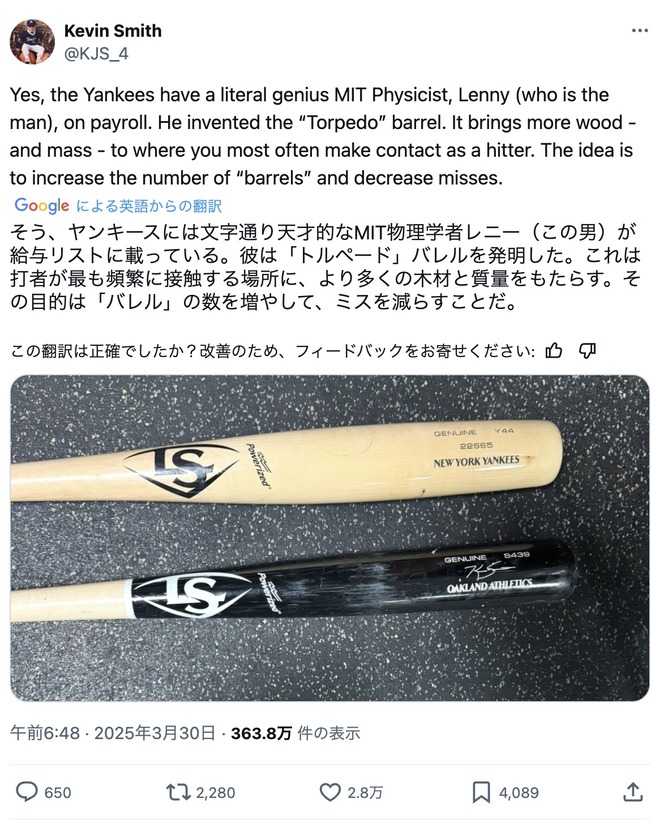Open Kevin Smith's profile avatar
The height and width of the screenshot is (824, 668).
(32, 42)
